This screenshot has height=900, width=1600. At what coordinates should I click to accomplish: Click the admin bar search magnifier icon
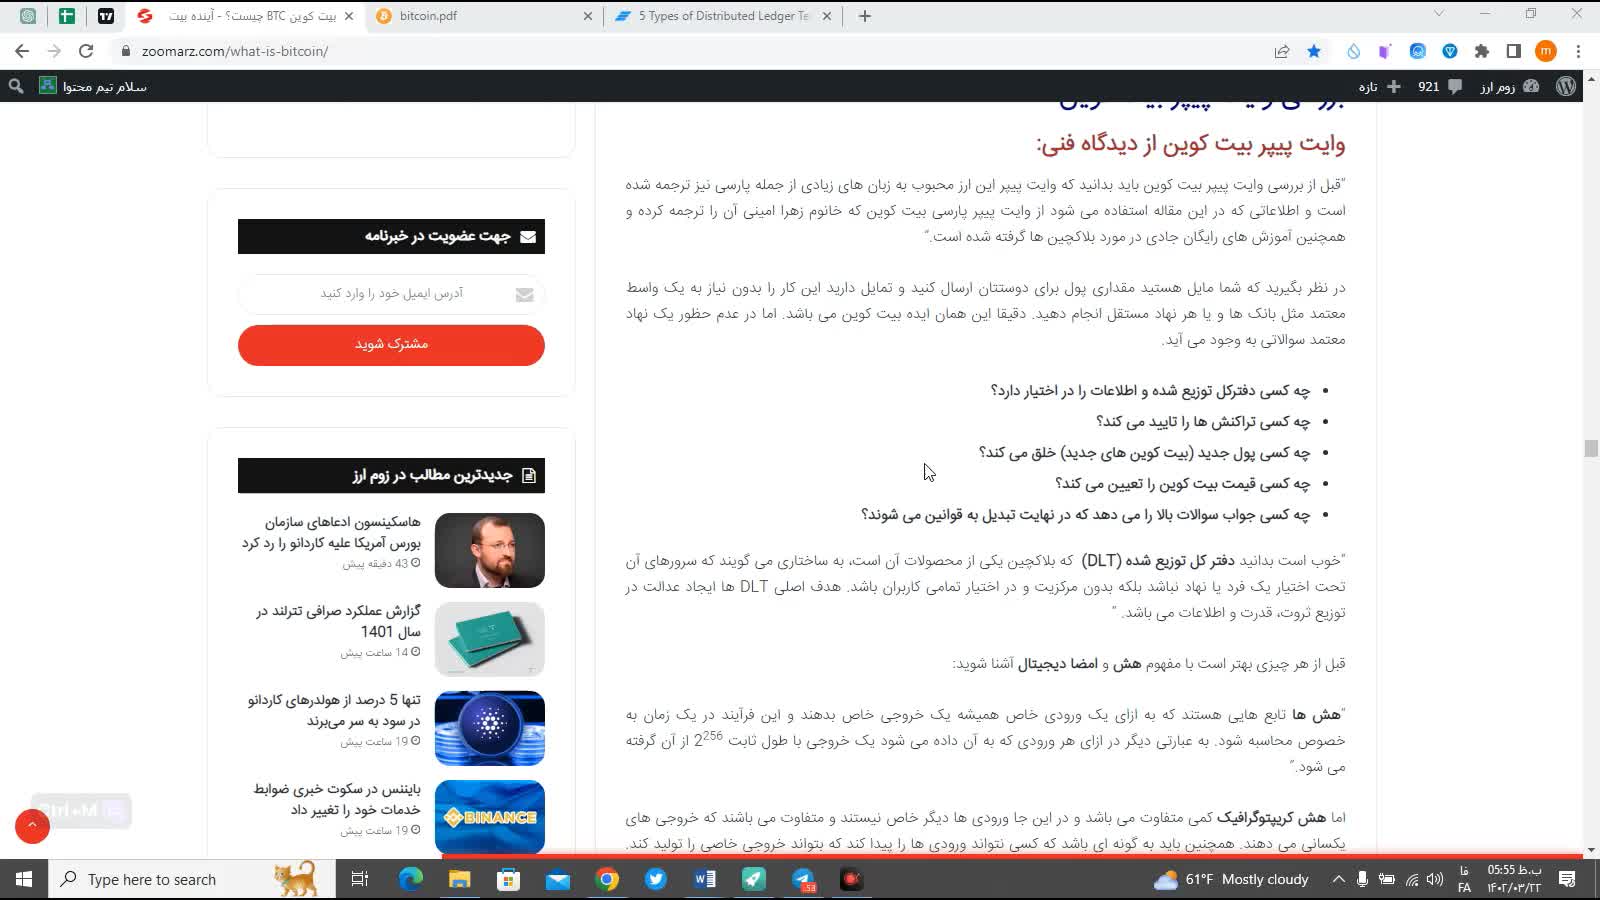pos(16,87)
